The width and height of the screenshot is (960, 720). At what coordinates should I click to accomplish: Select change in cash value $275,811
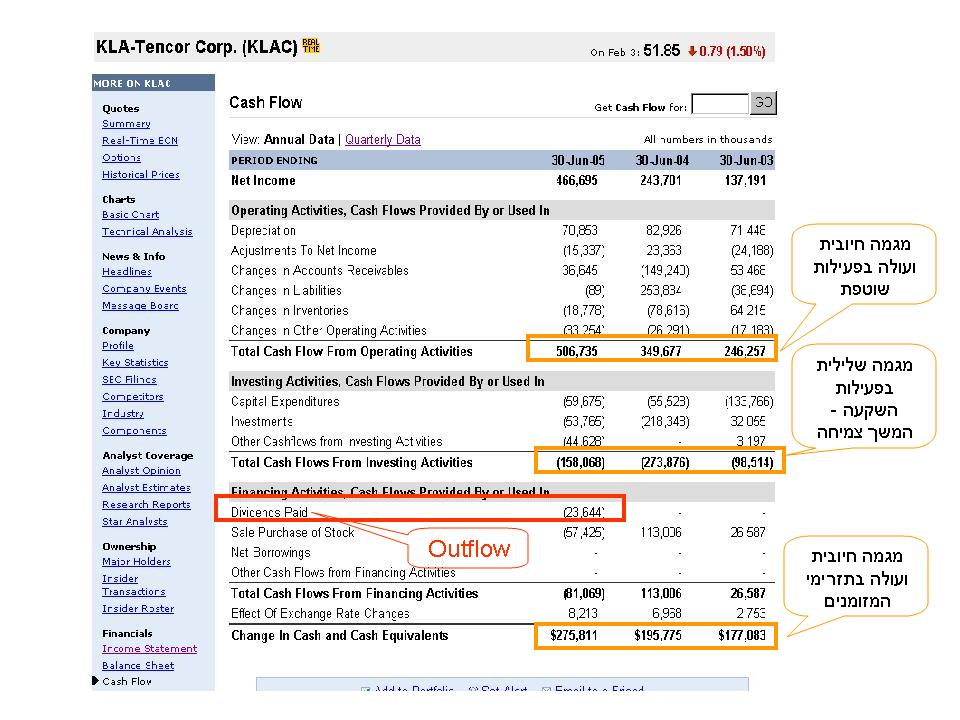574,636
